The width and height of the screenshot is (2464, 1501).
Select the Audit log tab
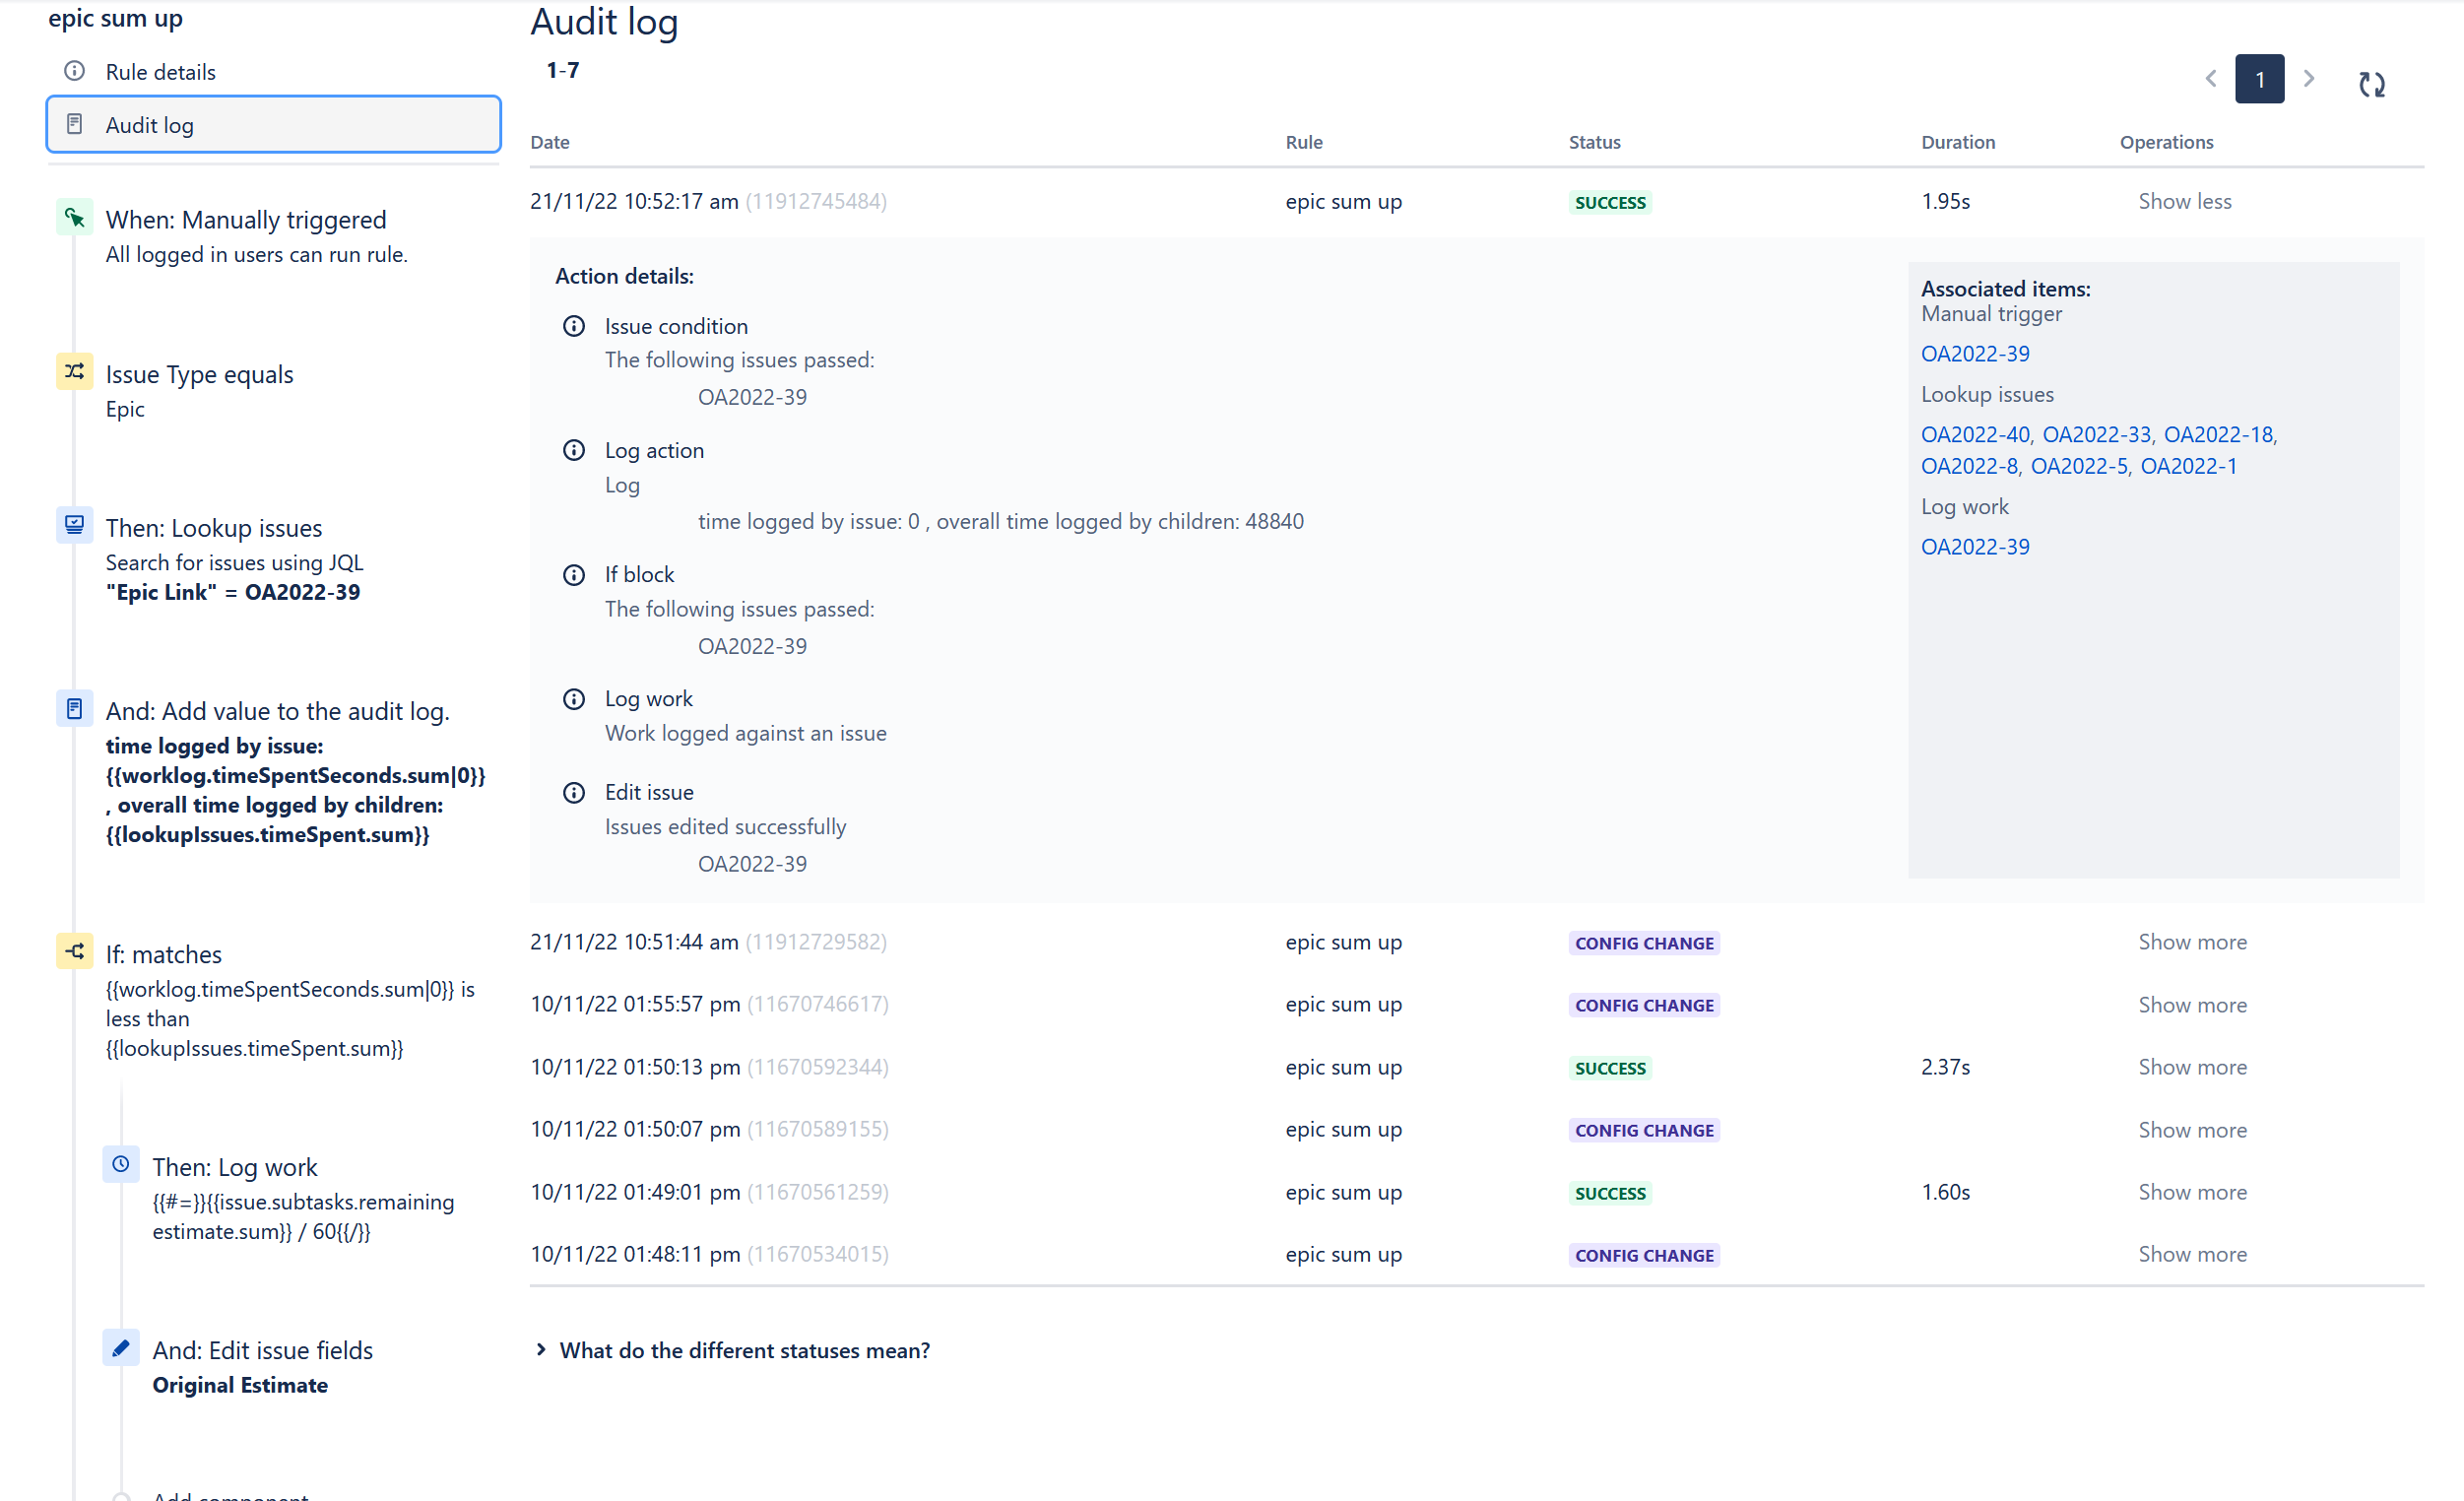pos(151,124)
